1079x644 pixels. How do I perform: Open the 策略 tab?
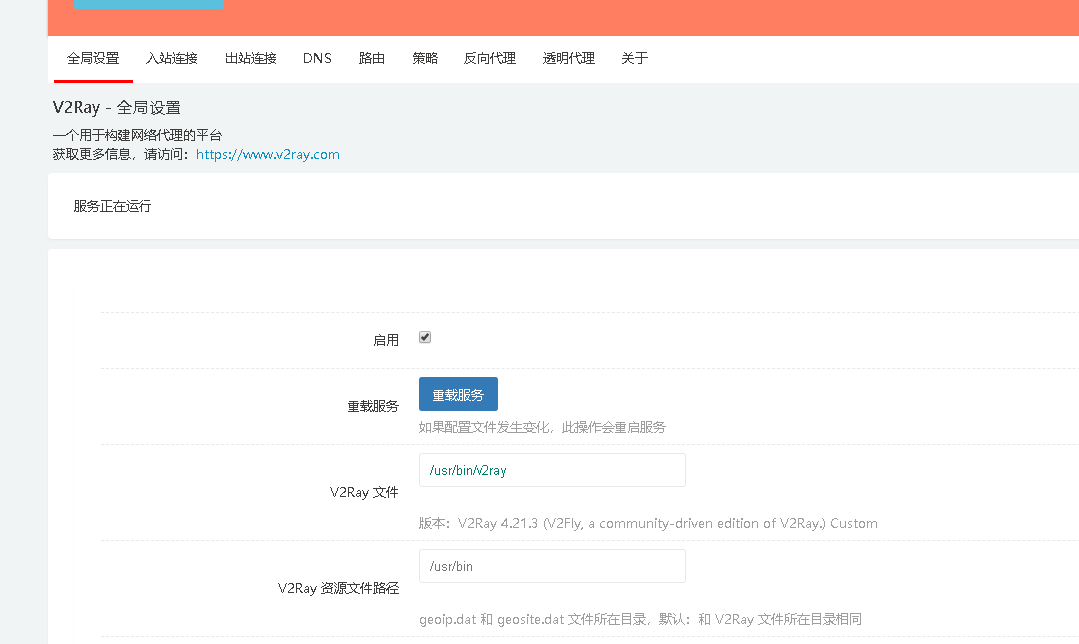point(424,58)
